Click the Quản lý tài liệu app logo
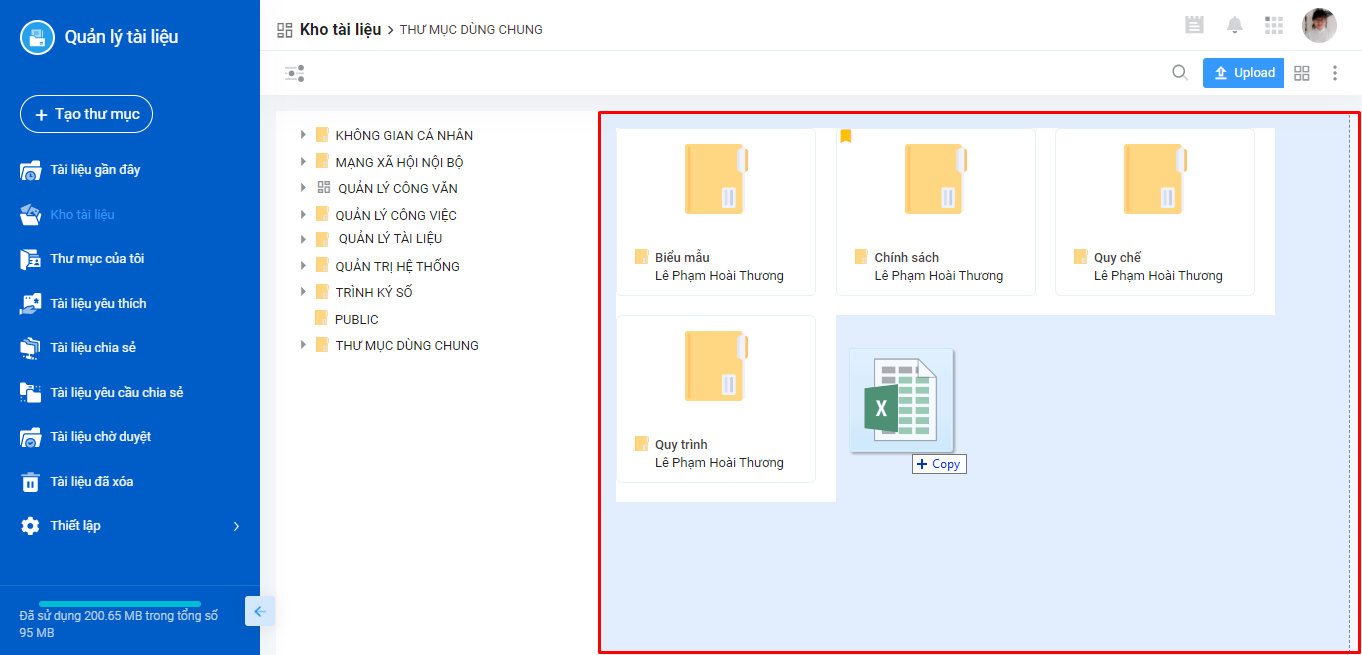 [x=37, y=37]
